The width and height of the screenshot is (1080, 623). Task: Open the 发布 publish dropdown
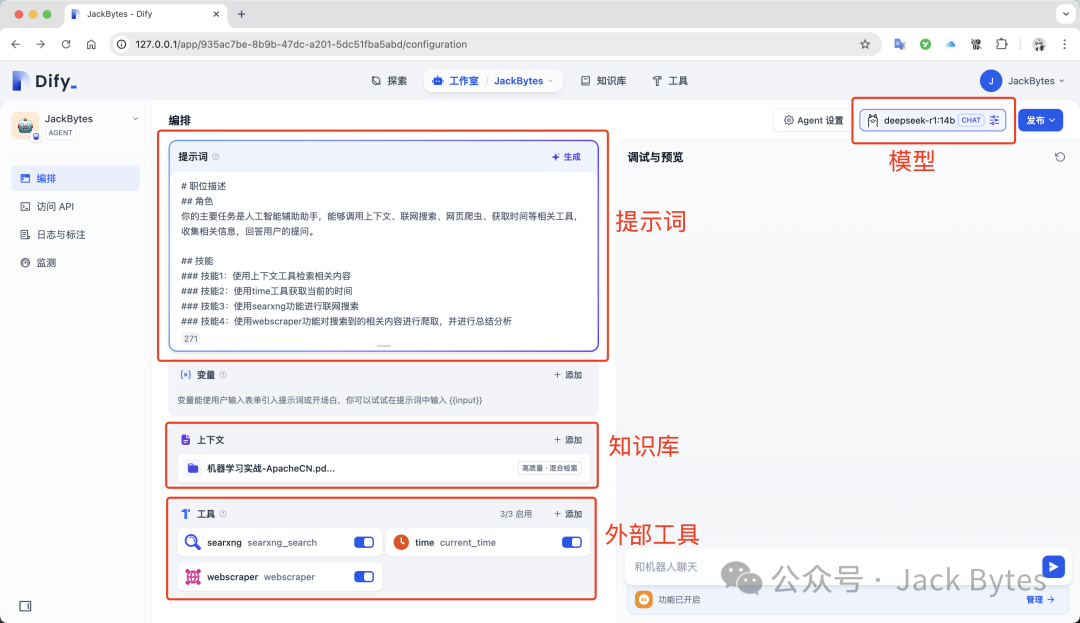click(x=1040, y=120)
